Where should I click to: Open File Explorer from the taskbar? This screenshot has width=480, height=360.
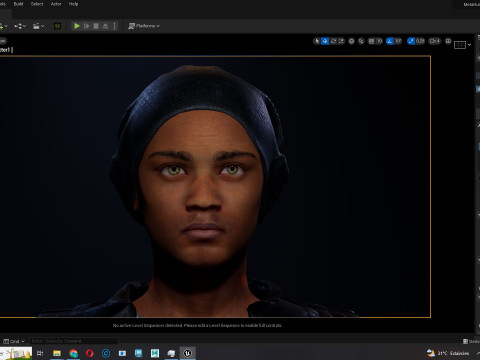point(57,353)
